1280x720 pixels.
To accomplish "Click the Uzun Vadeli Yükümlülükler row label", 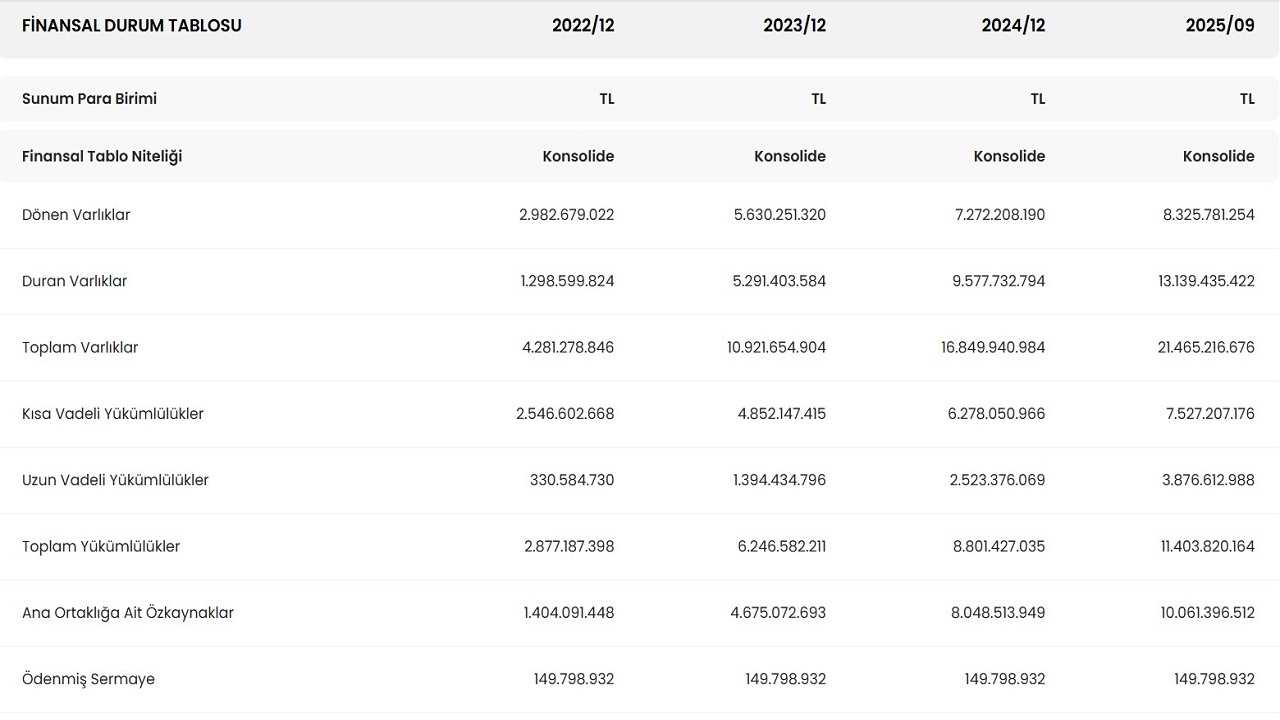I will 115,480.
